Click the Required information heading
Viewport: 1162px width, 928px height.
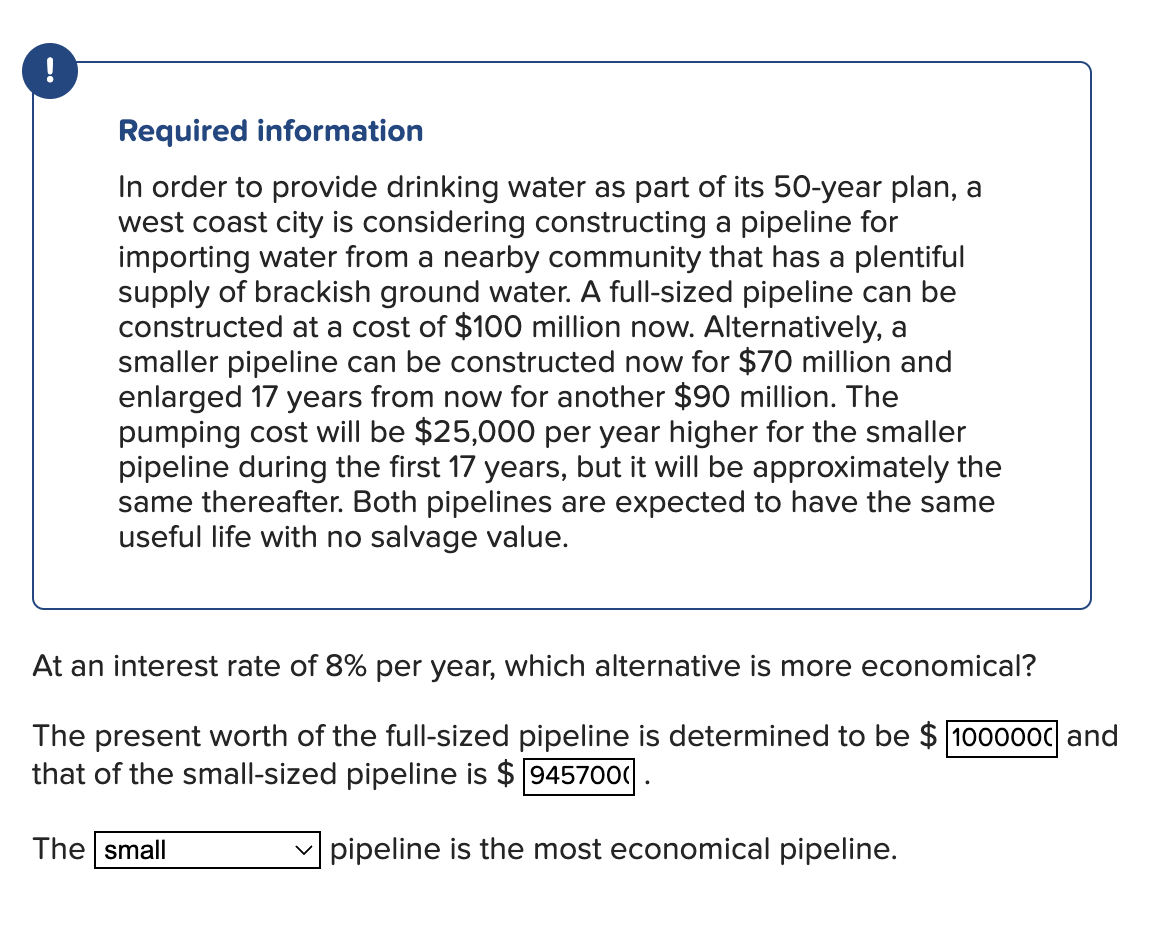tap(270, 131)
